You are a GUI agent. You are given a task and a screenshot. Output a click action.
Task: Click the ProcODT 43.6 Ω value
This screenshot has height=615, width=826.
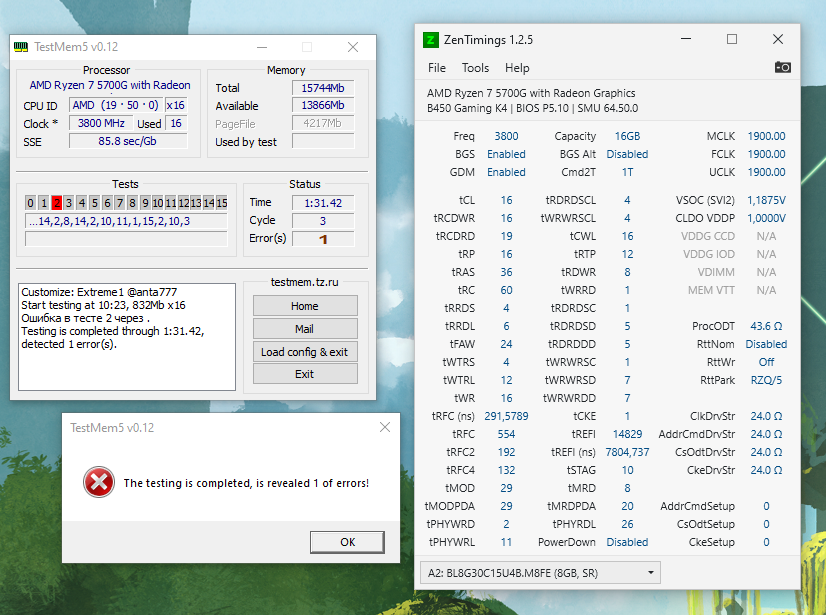[766, 326]
